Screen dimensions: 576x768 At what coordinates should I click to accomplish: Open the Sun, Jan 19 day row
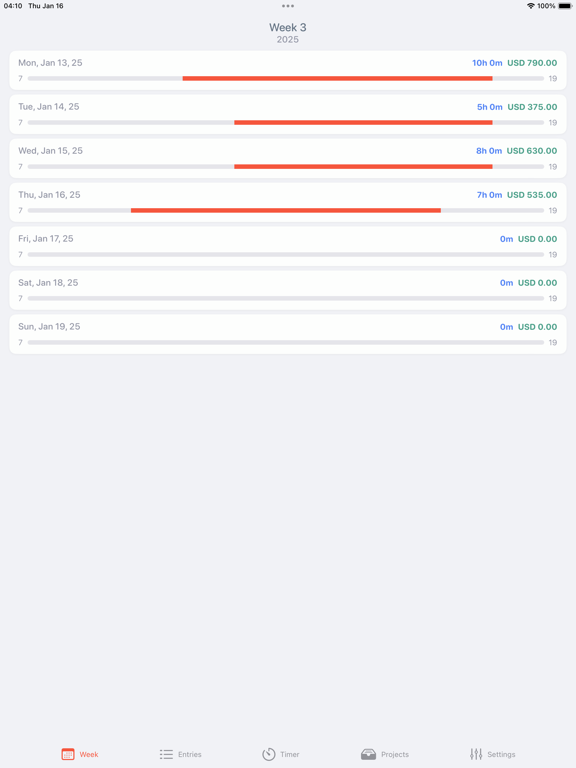point(288,334)
